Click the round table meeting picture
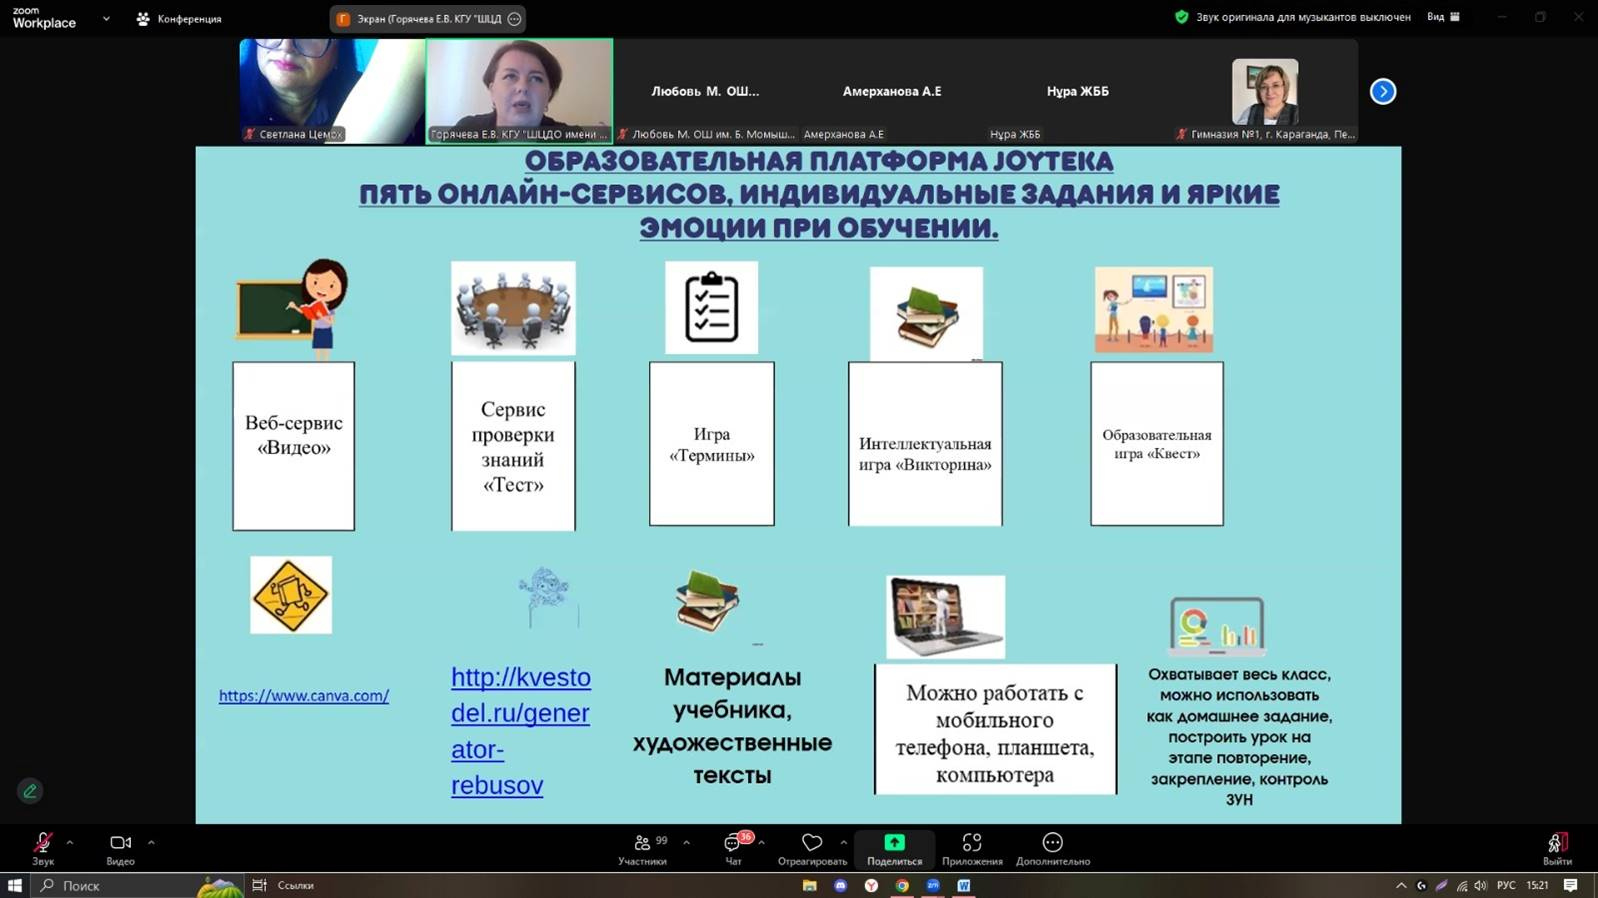Screen dimensions: 1598x898 pyautogui.click(x=513, y=308)
